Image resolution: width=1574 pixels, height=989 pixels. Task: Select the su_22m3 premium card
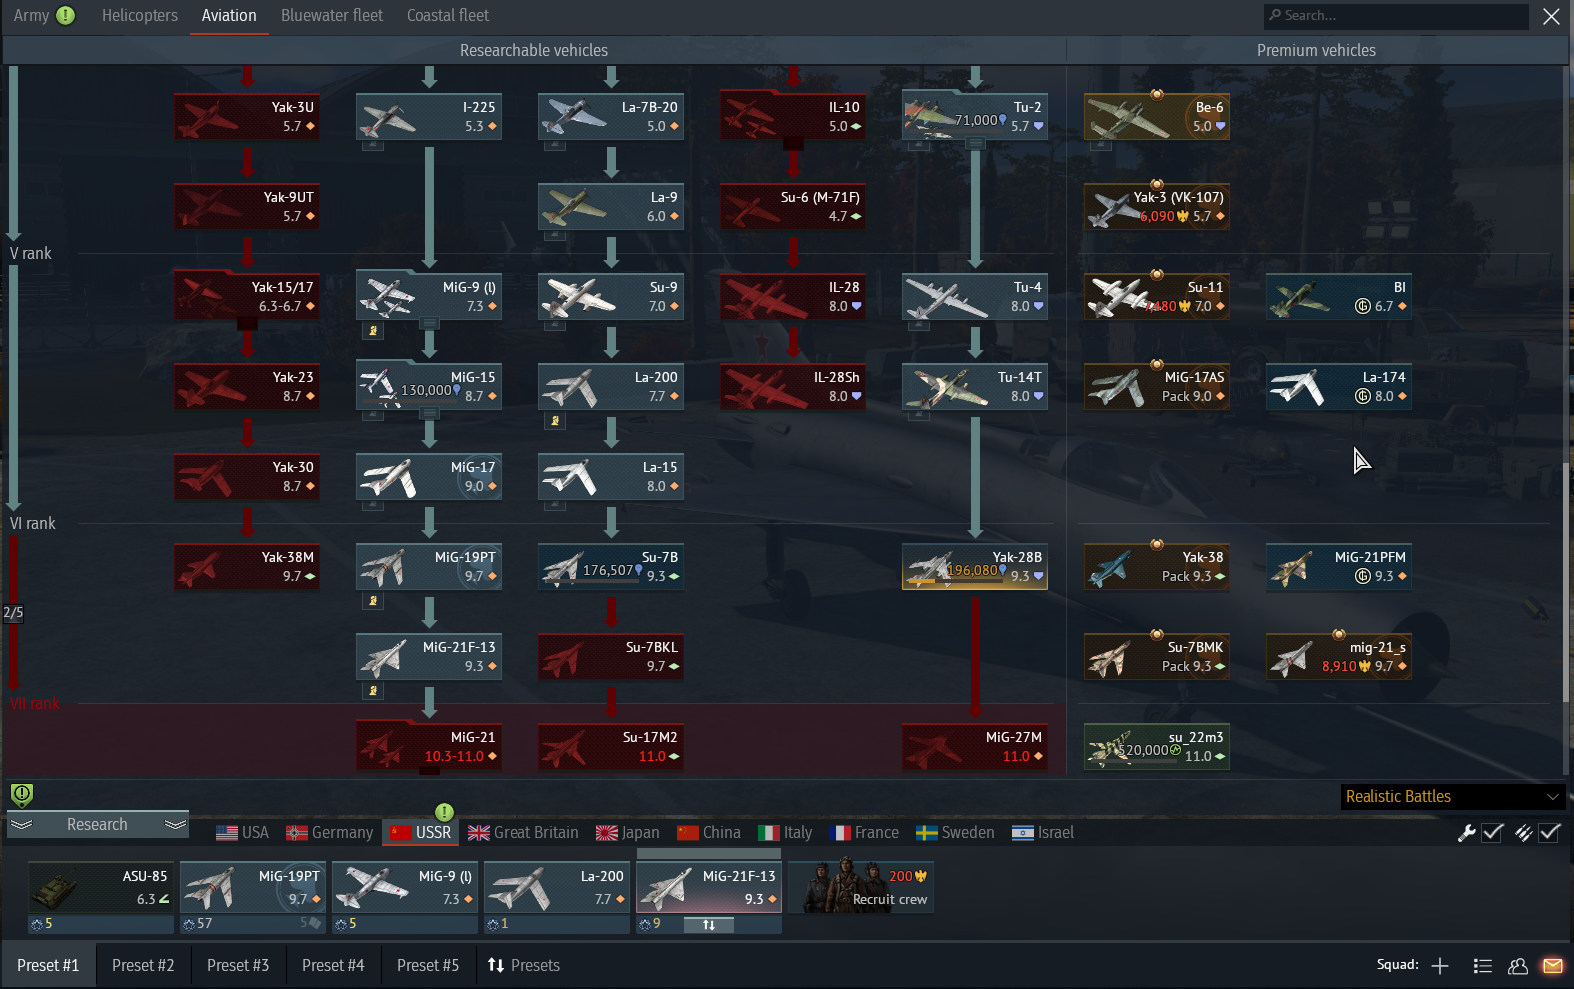[x=1157, y=747]
